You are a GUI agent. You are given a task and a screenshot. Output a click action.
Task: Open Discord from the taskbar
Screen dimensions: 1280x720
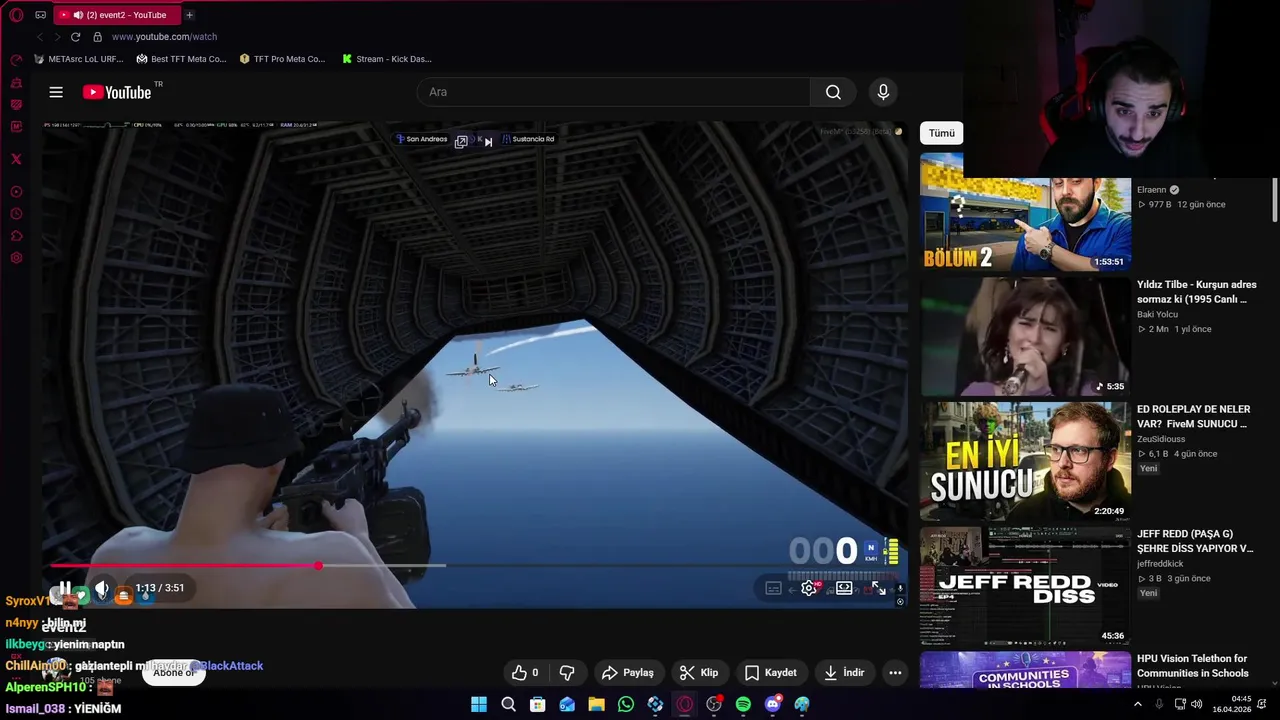tap(772, 705)
